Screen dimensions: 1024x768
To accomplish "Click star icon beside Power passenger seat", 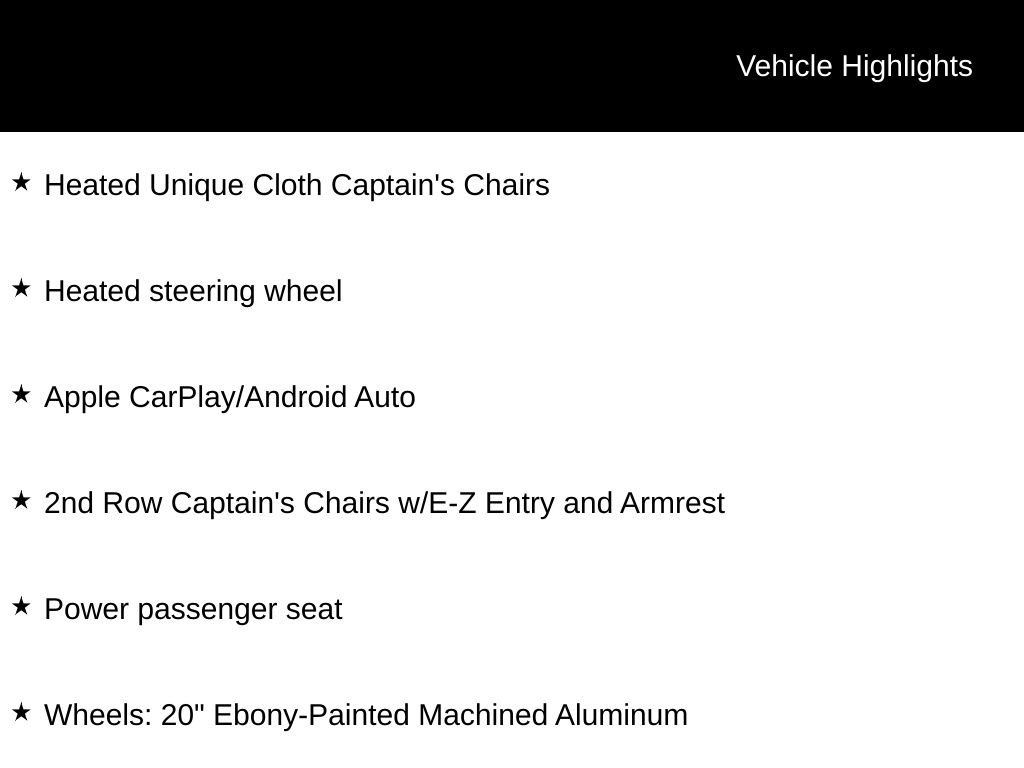I will coord(22,606).
